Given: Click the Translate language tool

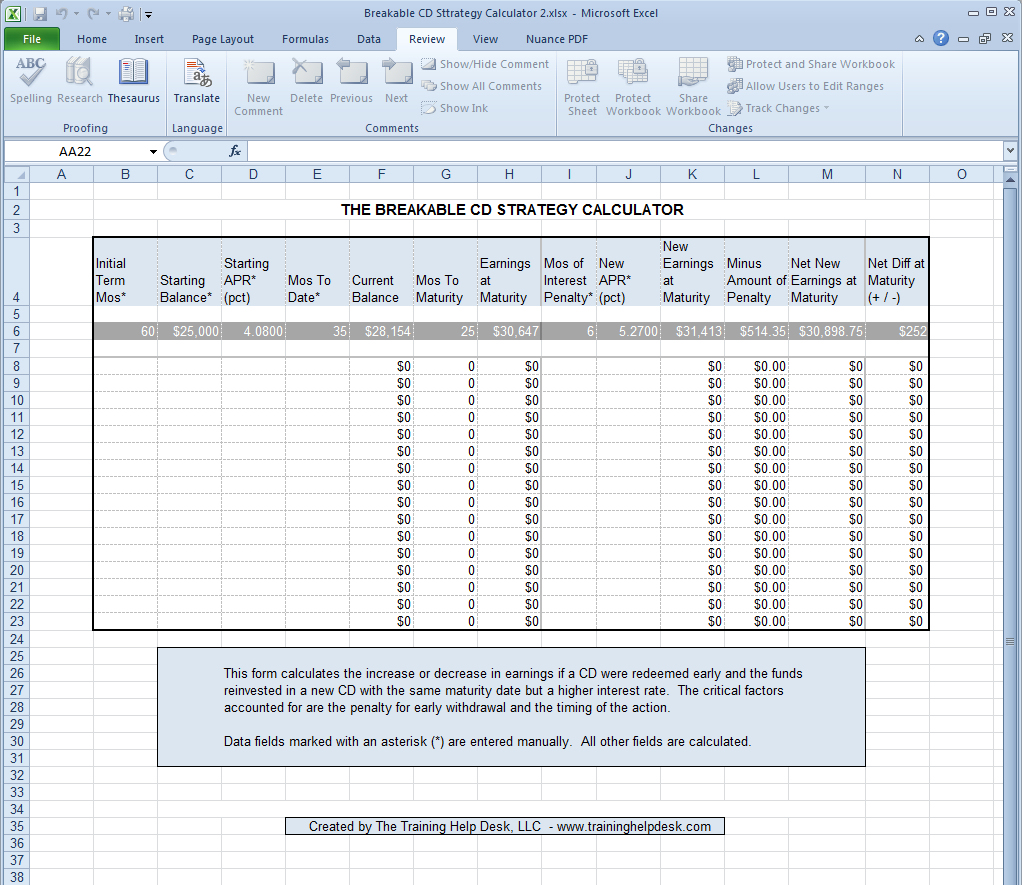Looking at the screenshot, I should pyautogui.click(x=196, y=80).
